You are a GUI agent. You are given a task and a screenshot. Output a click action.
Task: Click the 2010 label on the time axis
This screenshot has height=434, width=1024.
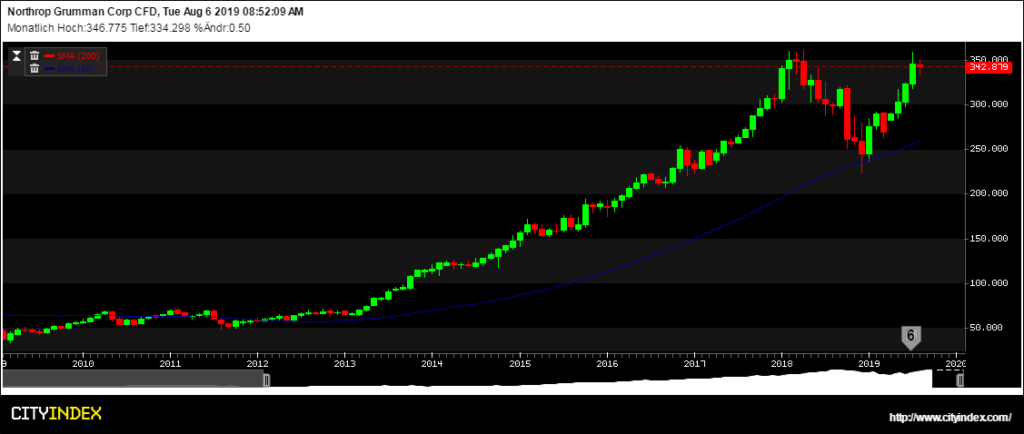(x=82, y=363)
